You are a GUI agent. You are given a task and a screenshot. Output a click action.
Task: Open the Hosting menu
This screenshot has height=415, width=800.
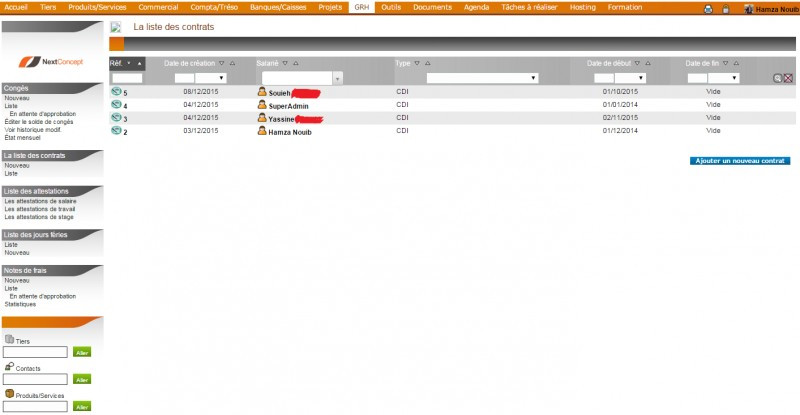pyautogui.click(x=583, y=7)
